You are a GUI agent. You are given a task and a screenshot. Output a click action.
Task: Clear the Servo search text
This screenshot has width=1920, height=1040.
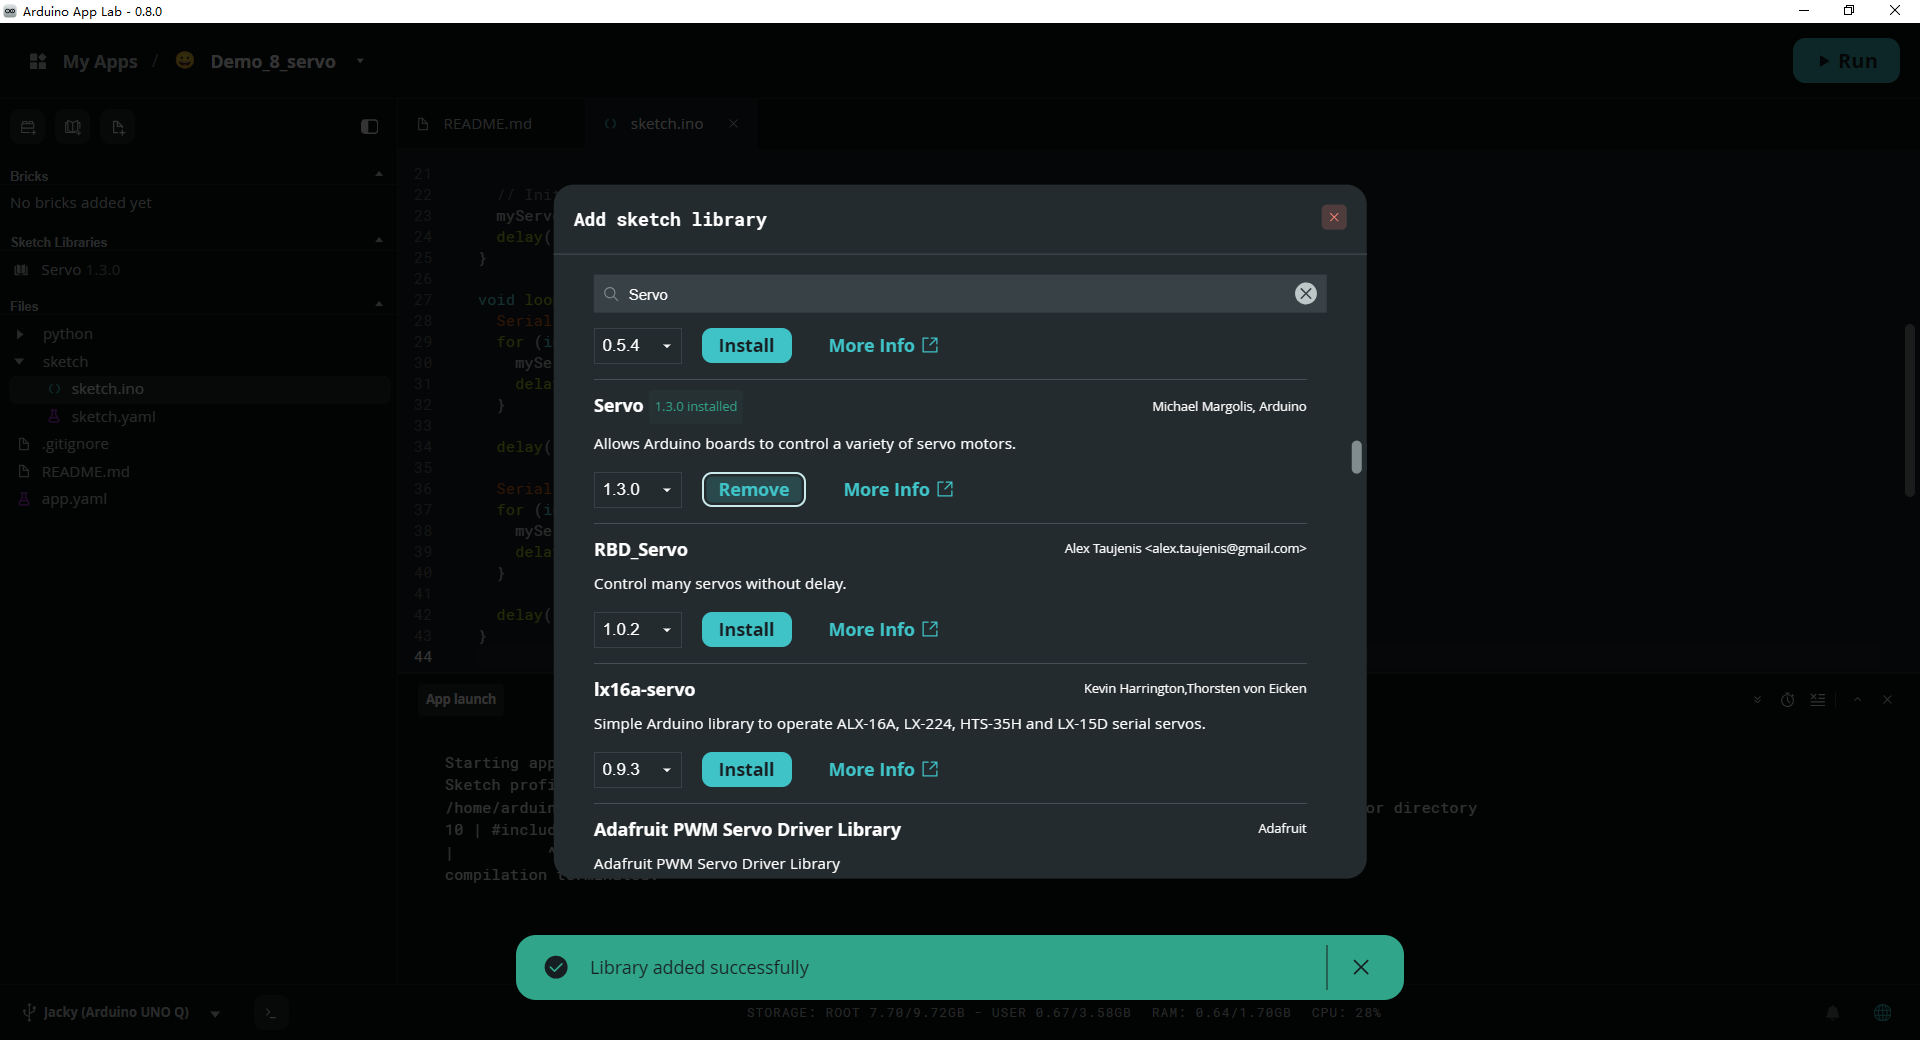click(x=1305, y=293)
